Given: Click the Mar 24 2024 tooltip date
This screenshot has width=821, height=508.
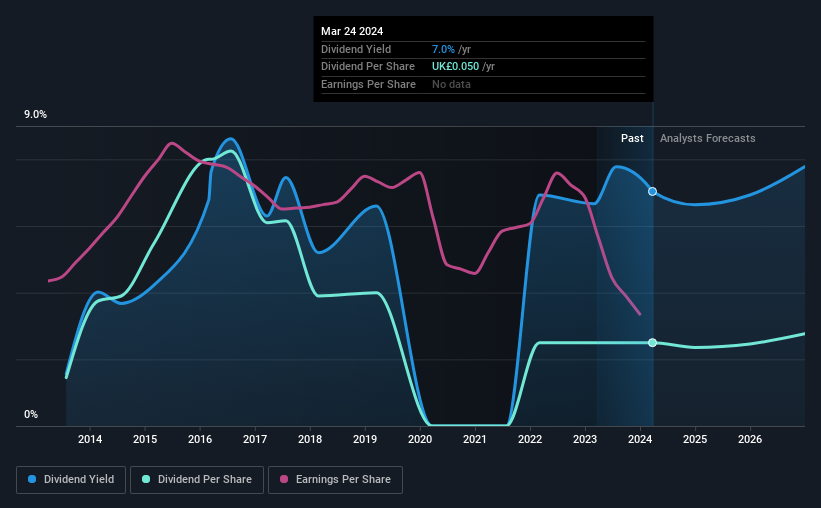Looking at the screenshot, I should [x=352, y=31].
